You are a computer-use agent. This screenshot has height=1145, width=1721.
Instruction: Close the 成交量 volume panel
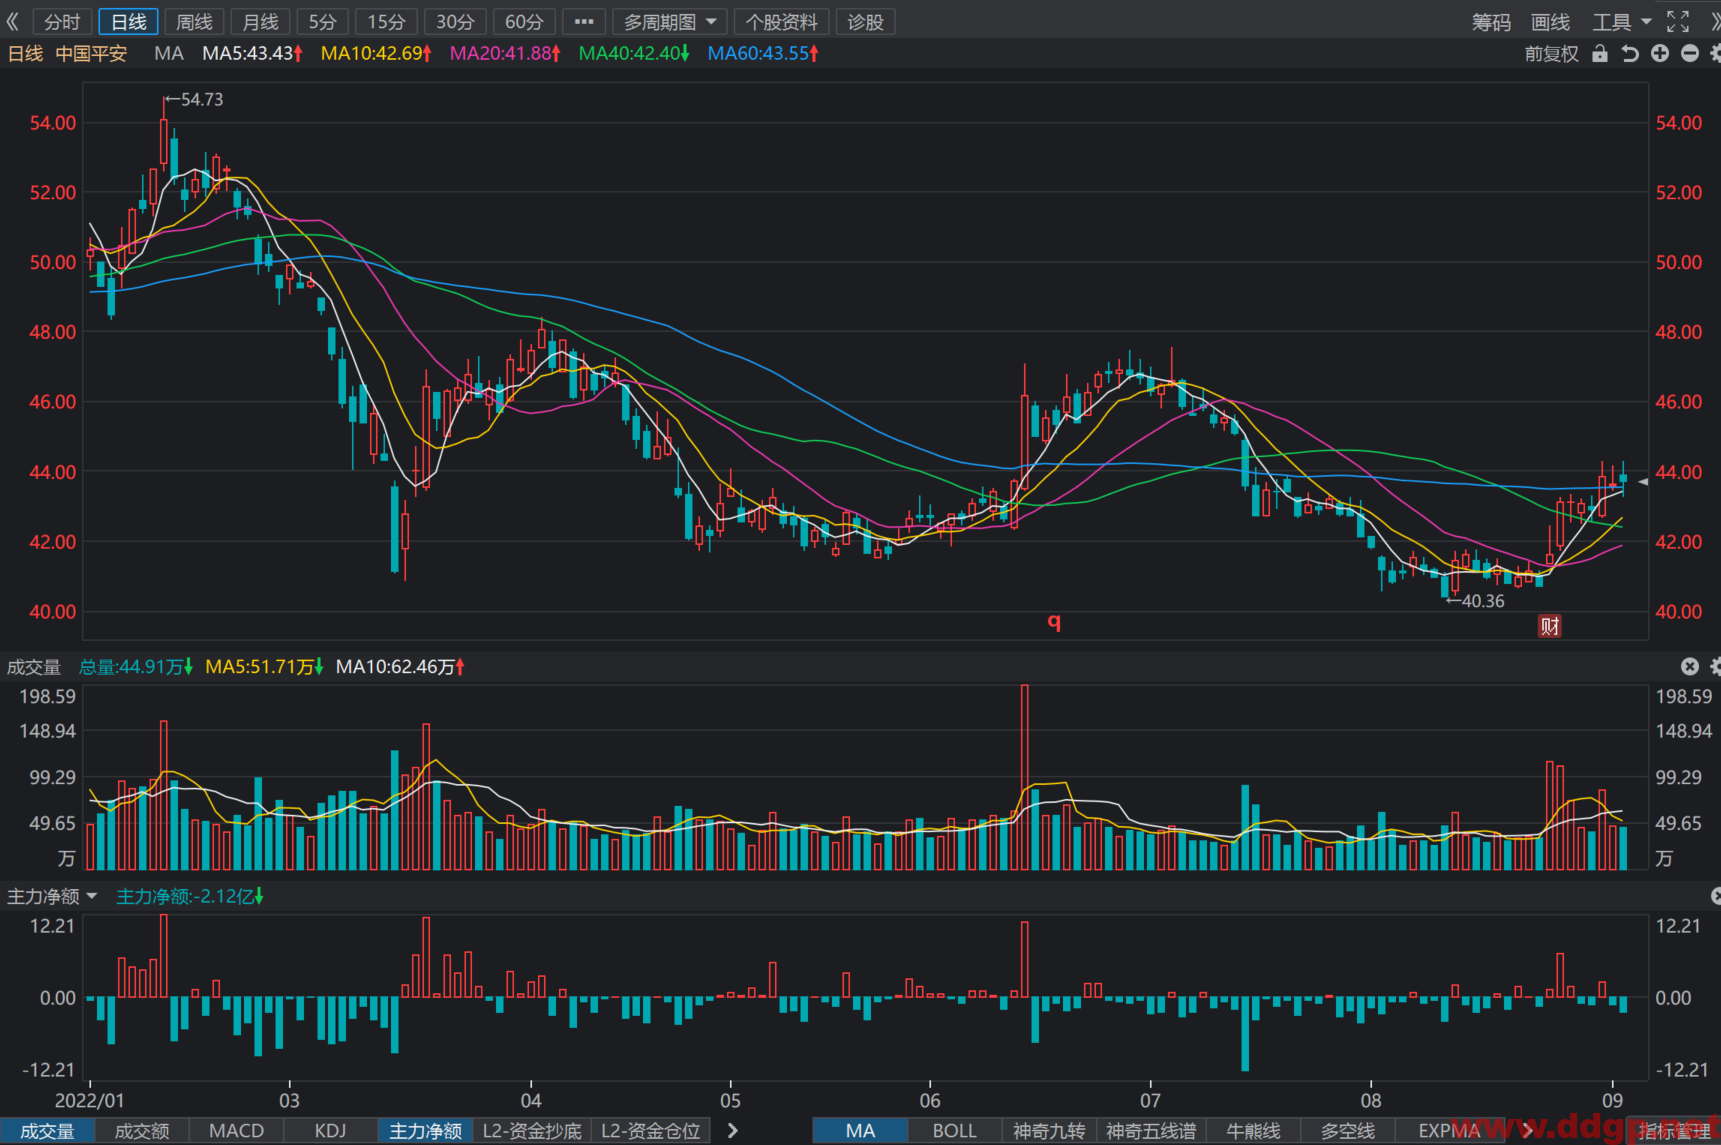[x=1690, y=666]
